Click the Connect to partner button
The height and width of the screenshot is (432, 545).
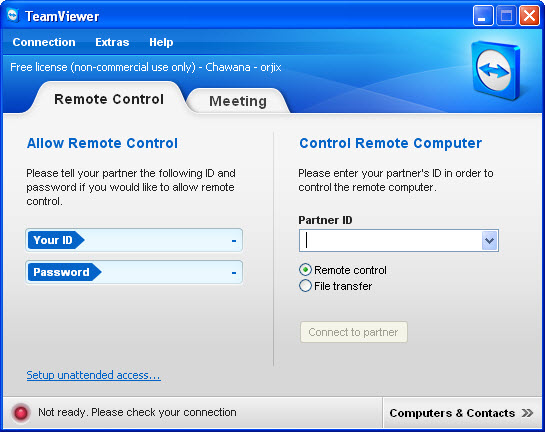point(353,332)
